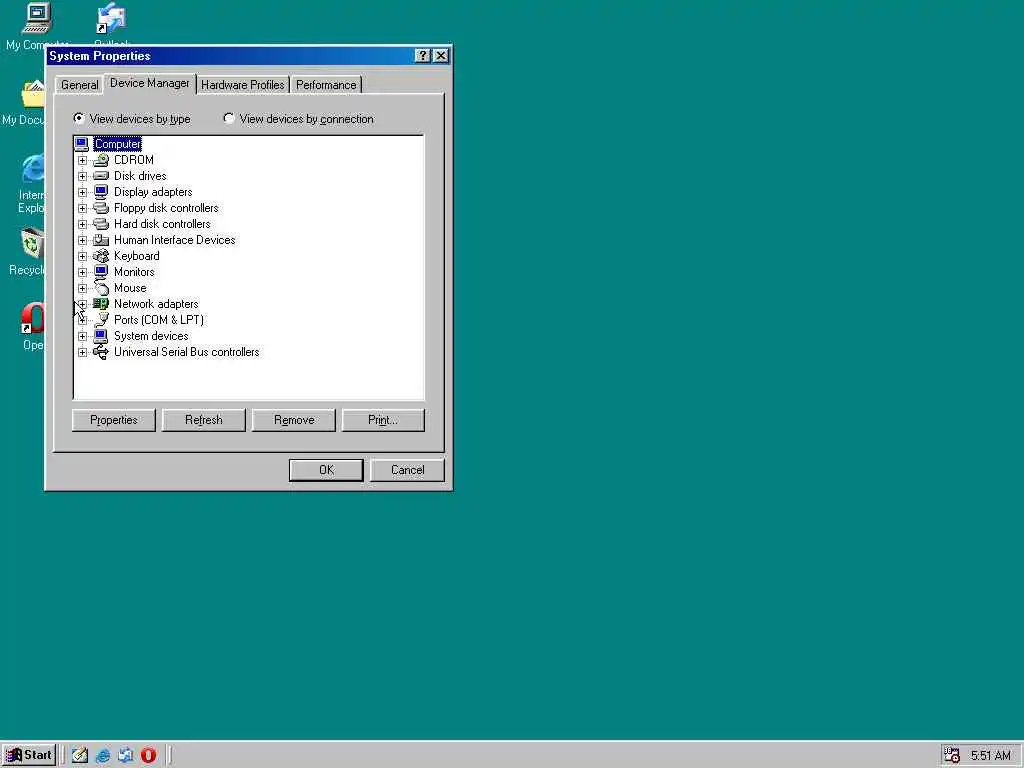This screenshot has width=1024, height=768.
Task: Launch Internet Explorer from Quick Launch
Action: pos(103,756)
